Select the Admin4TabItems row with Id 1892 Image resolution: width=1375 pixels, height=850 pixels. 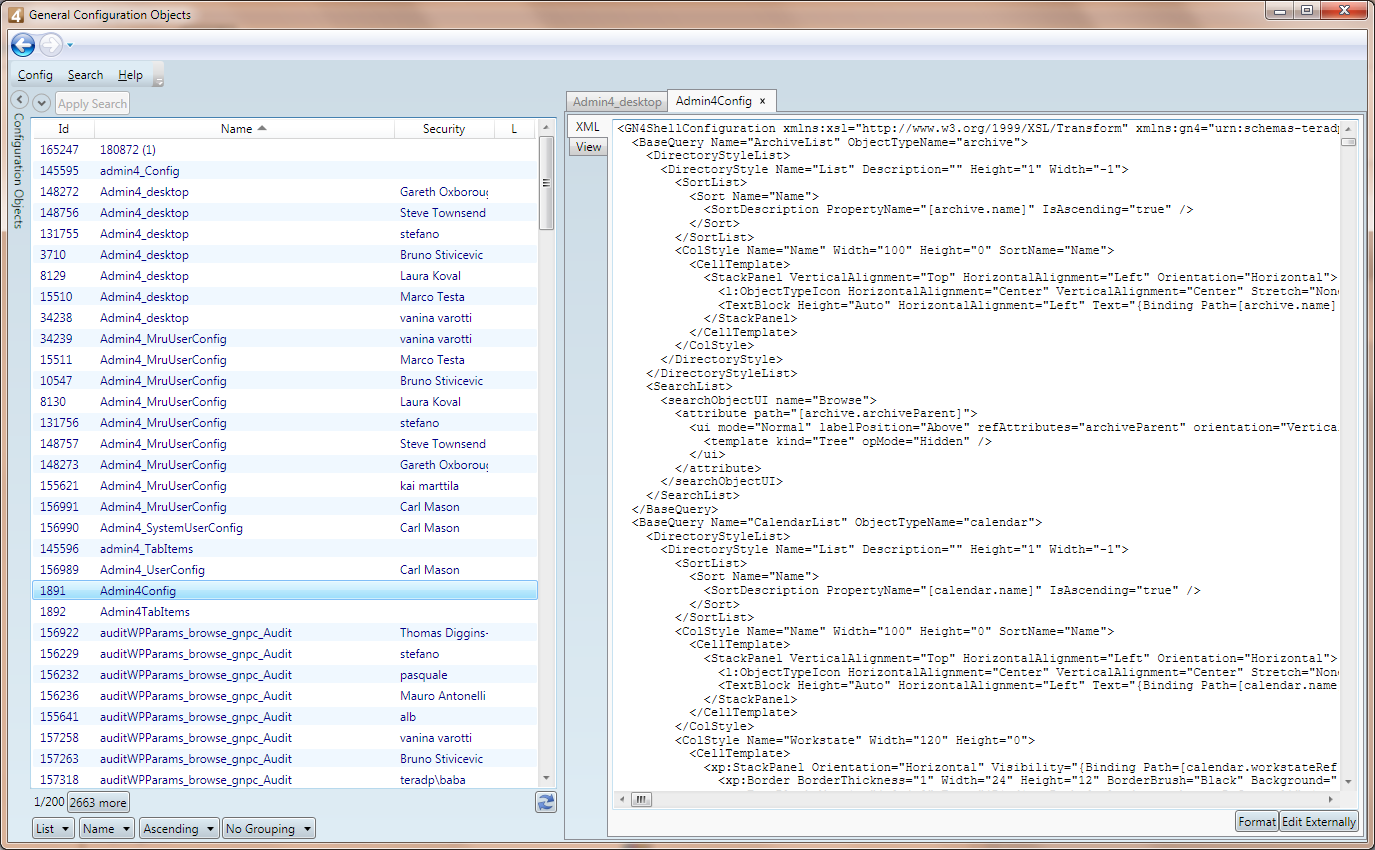[285, 612]
